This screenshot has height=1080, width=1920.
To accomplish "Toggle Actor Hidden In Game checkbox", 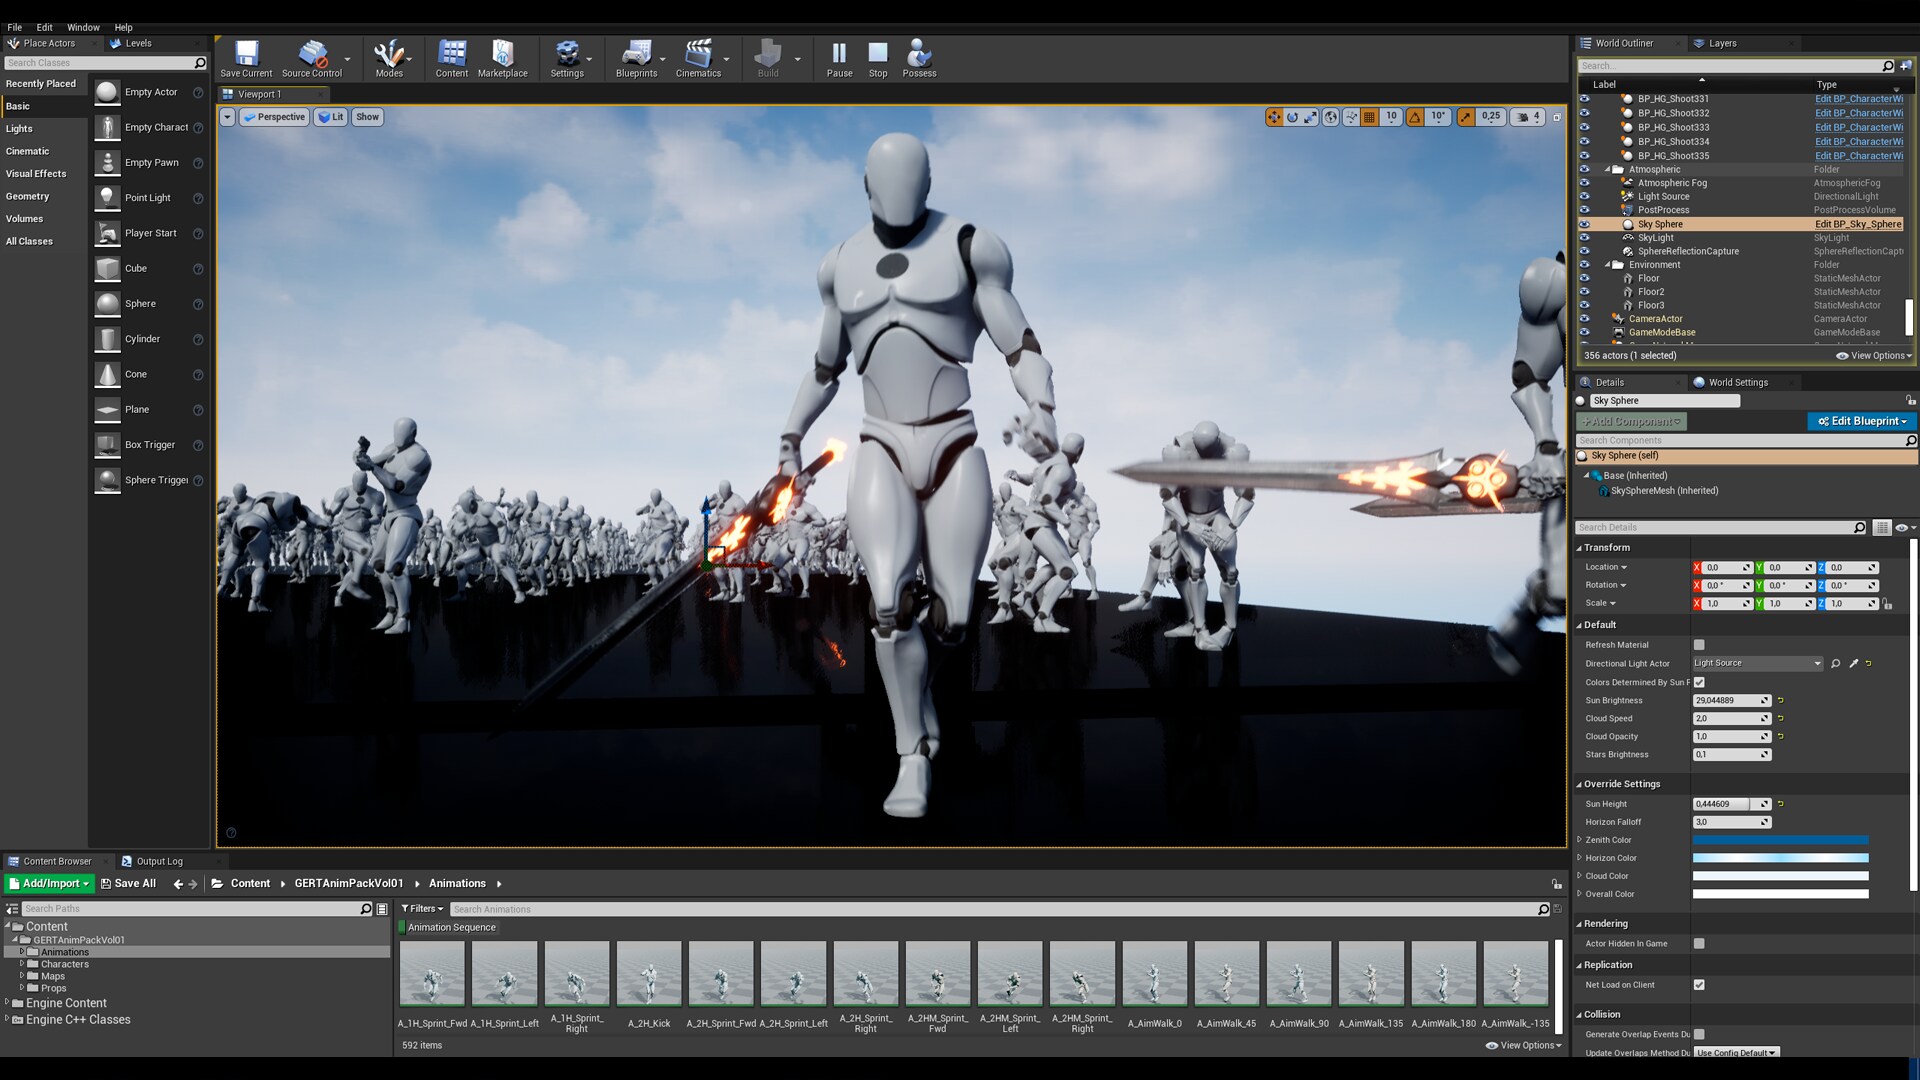I will [x=1699, y=944].
